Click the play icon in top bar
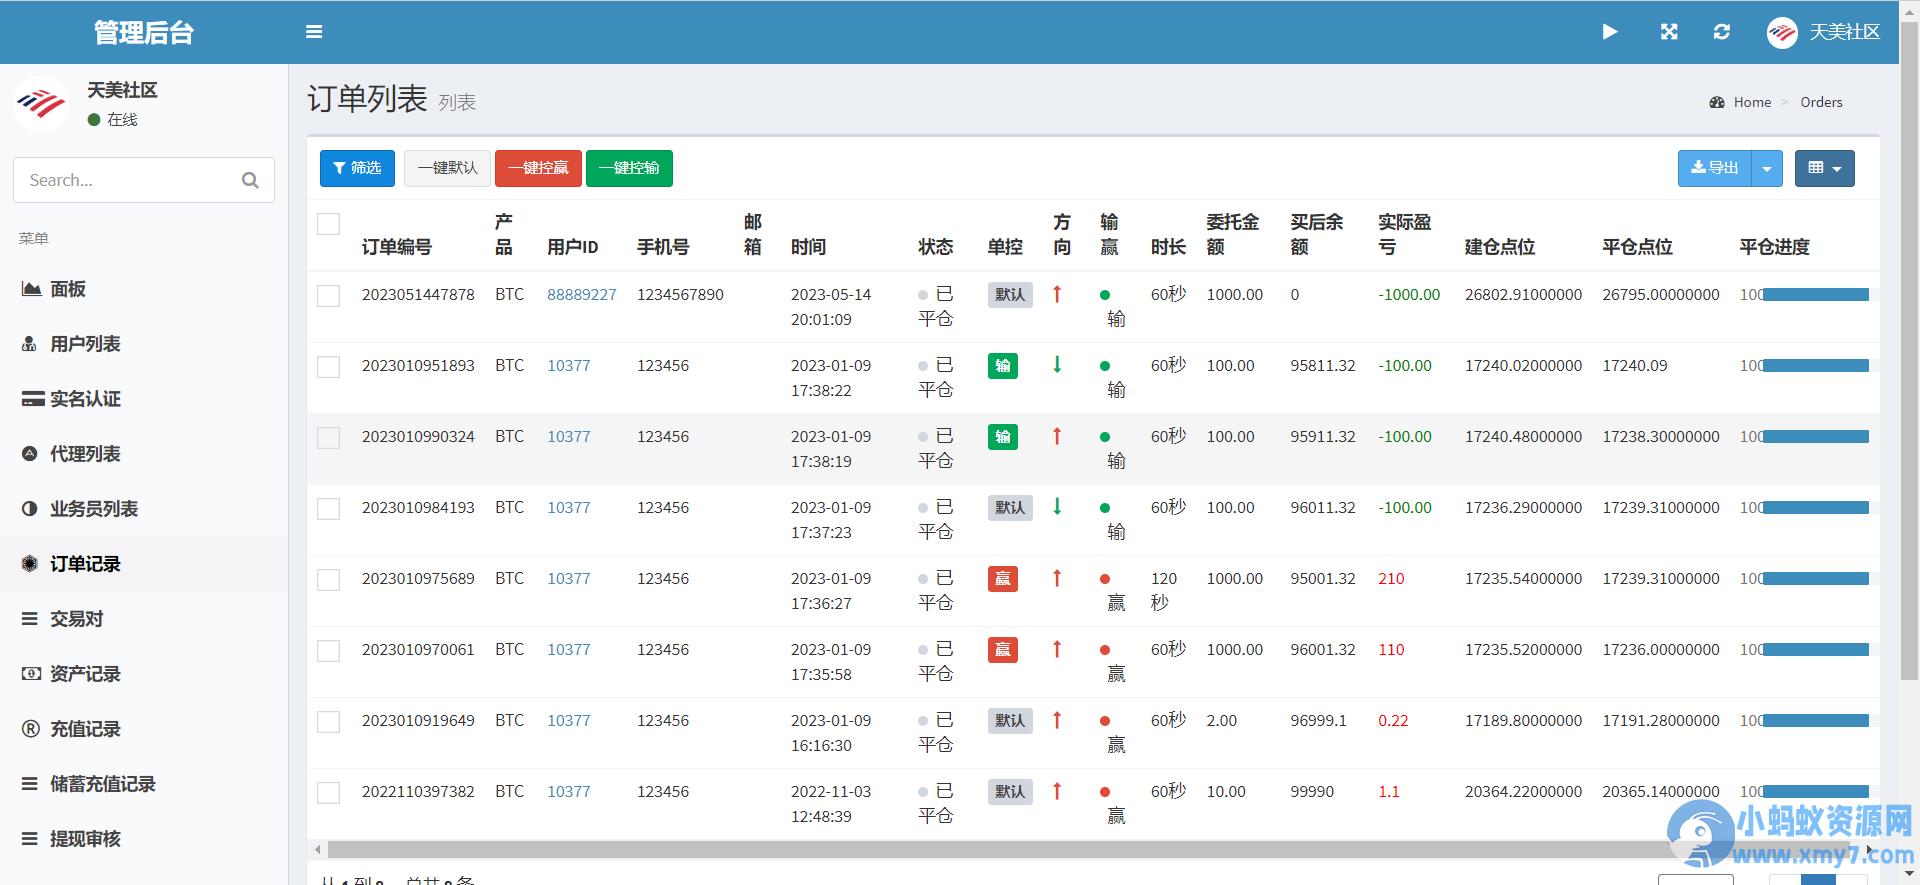 (1609, 32)
